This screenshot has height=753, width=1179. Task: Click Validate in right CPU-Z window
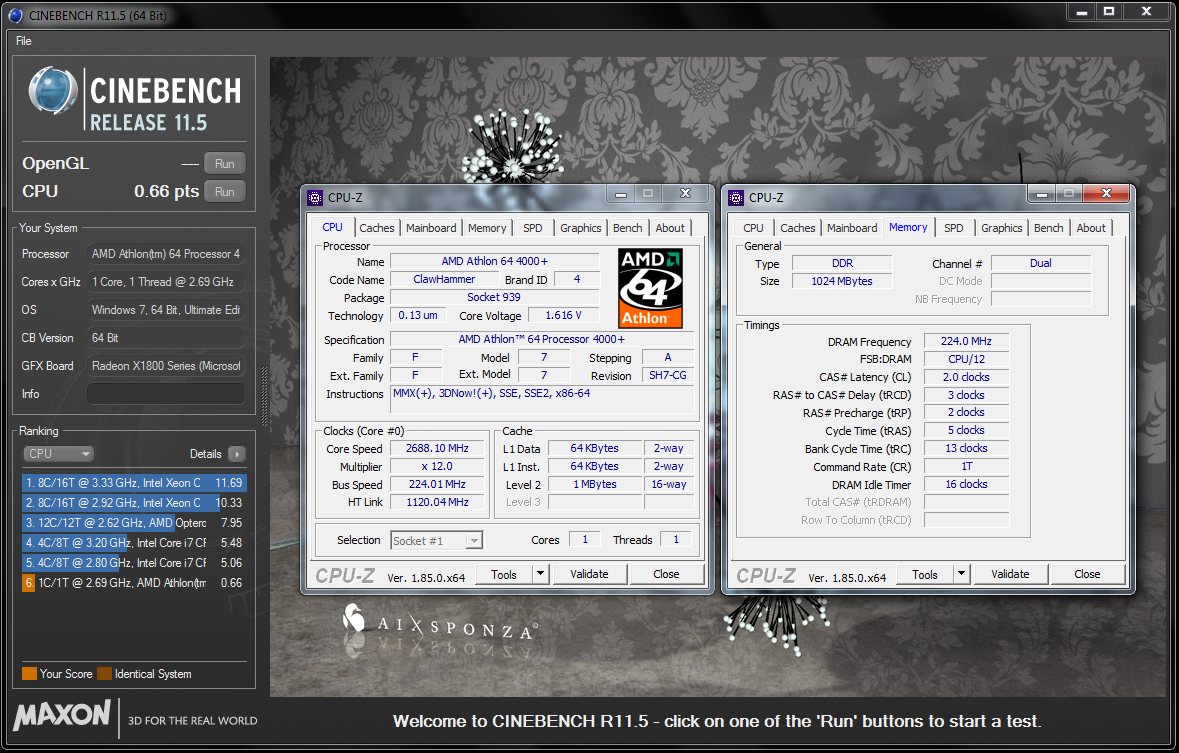point(1011,575)
